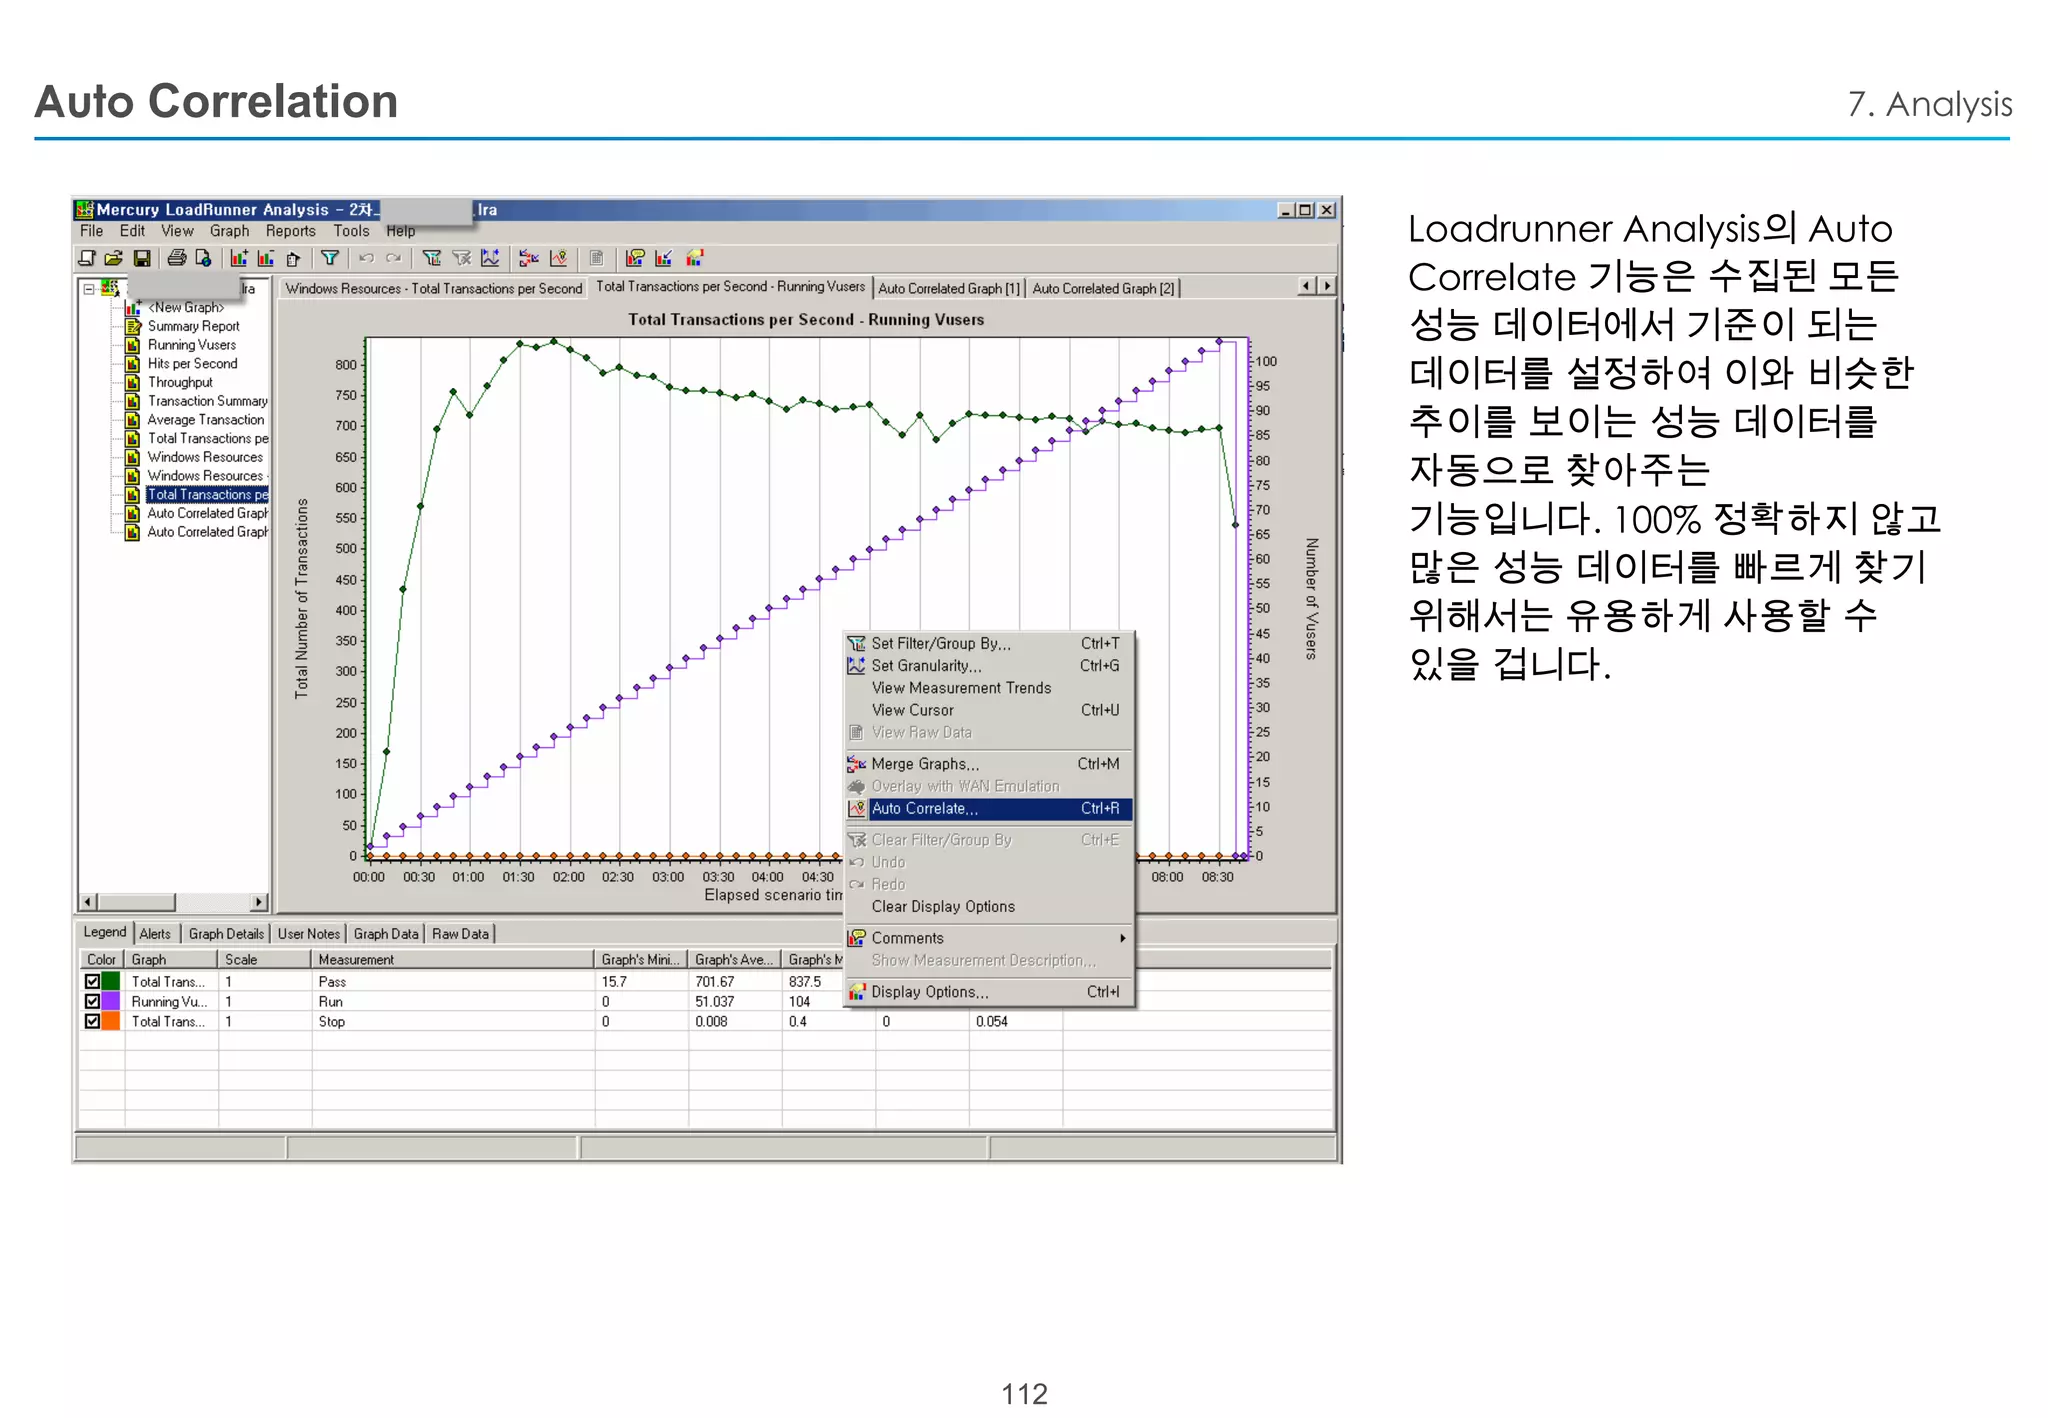The image size is (2048, 1418).
Task: Click tree panel scroll-right arrow
Action: [x=259, y=902]
